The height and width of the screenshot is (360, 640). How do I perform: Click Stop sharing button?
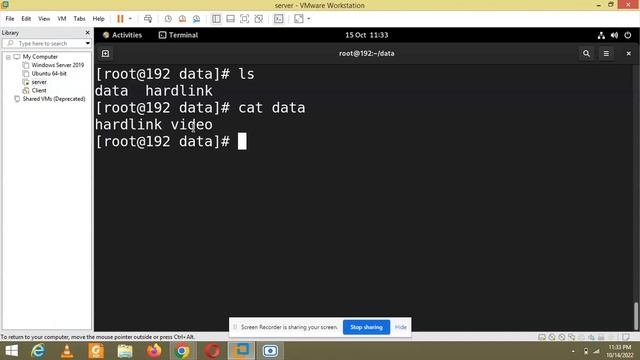[366, 327]
